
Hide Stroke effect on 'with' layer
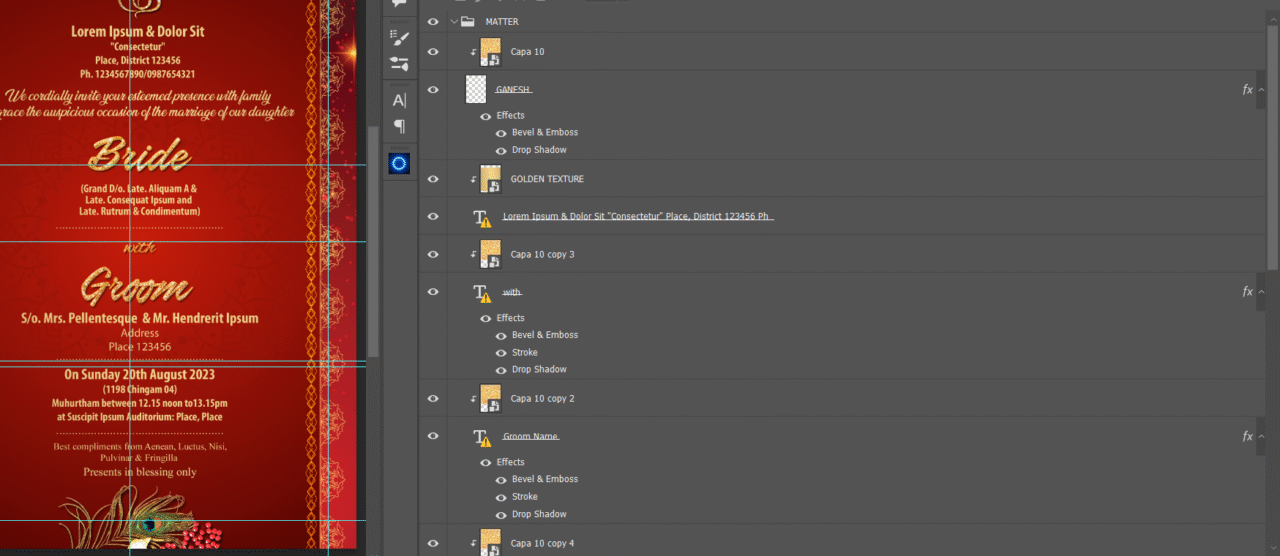coord(501,353)
